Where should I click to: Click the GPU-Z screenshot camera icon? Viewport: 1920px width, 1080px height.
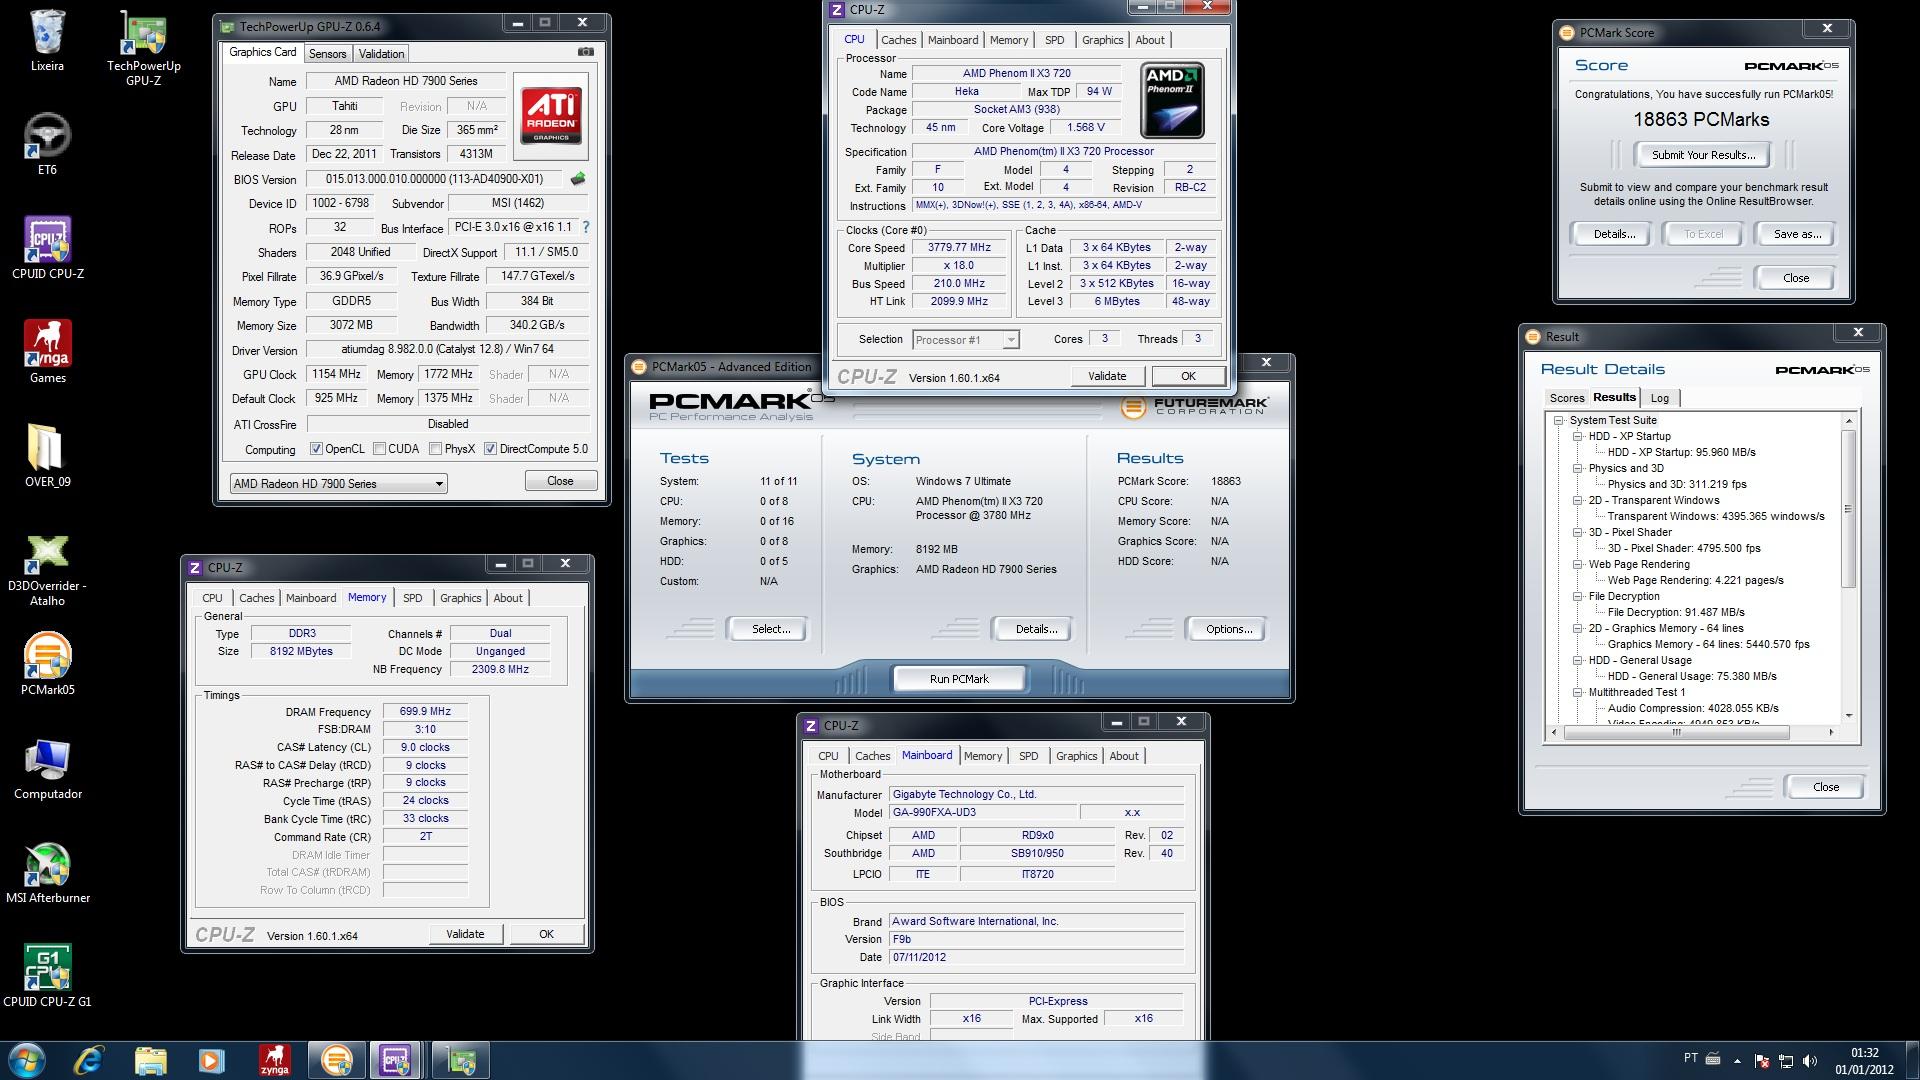586,52
